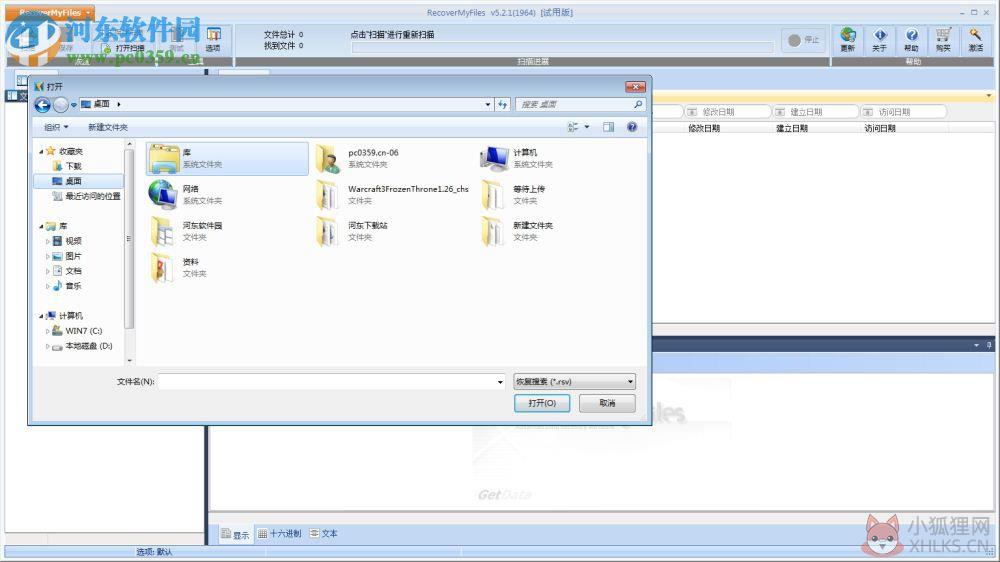
Task: Open the dialog's blue help question icon
Action: coord(632,127)
